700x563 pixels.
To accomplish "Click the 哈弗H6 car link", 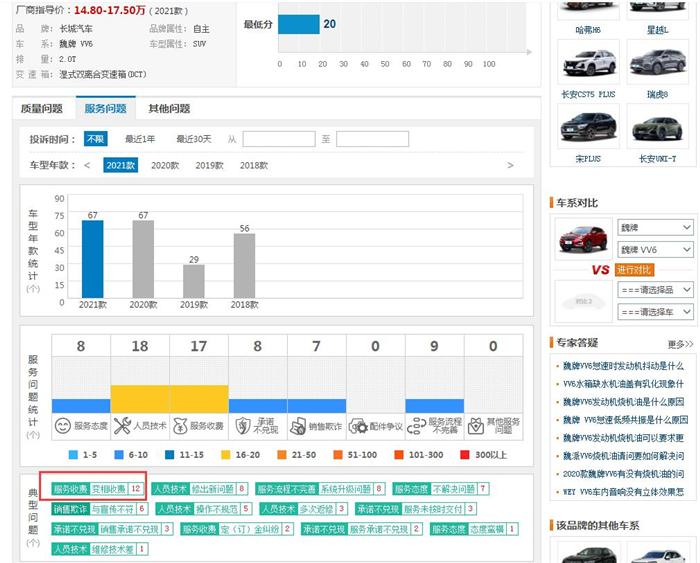I will pos(588,30).
